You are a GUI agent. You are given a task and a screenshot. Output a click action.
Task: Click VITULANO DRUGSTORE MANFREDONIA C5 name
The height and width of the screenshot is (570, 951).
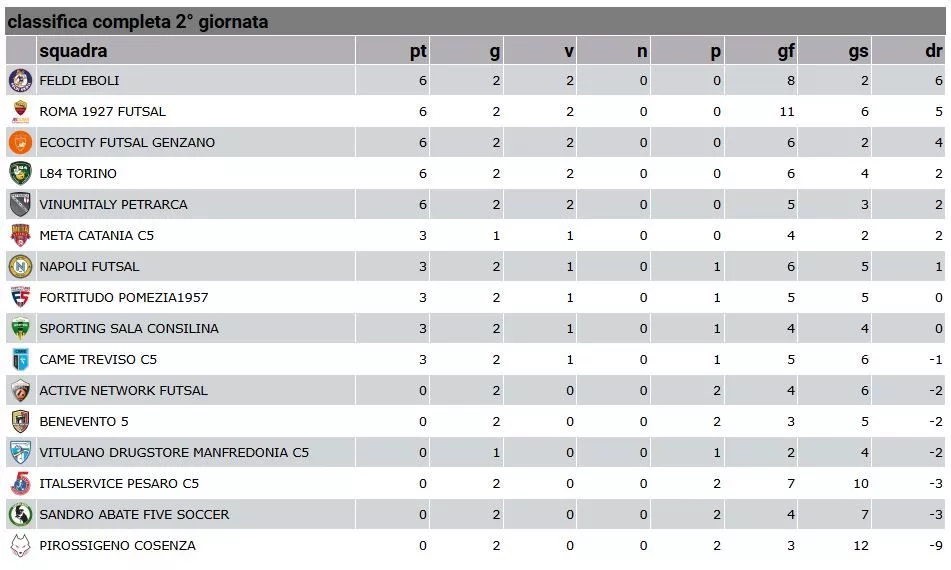pyautogui.click(x=174, y=452)
